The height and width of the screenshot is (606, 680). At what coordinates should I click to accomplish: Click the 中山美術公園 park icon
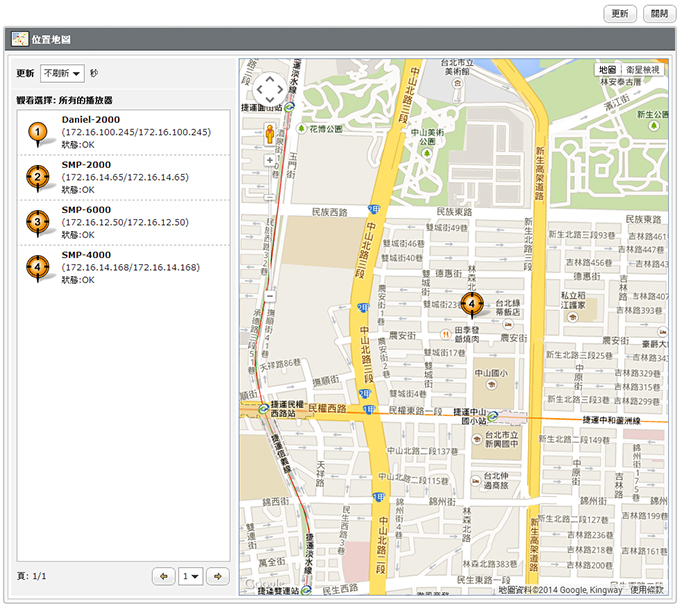click(x=427, y=153)
